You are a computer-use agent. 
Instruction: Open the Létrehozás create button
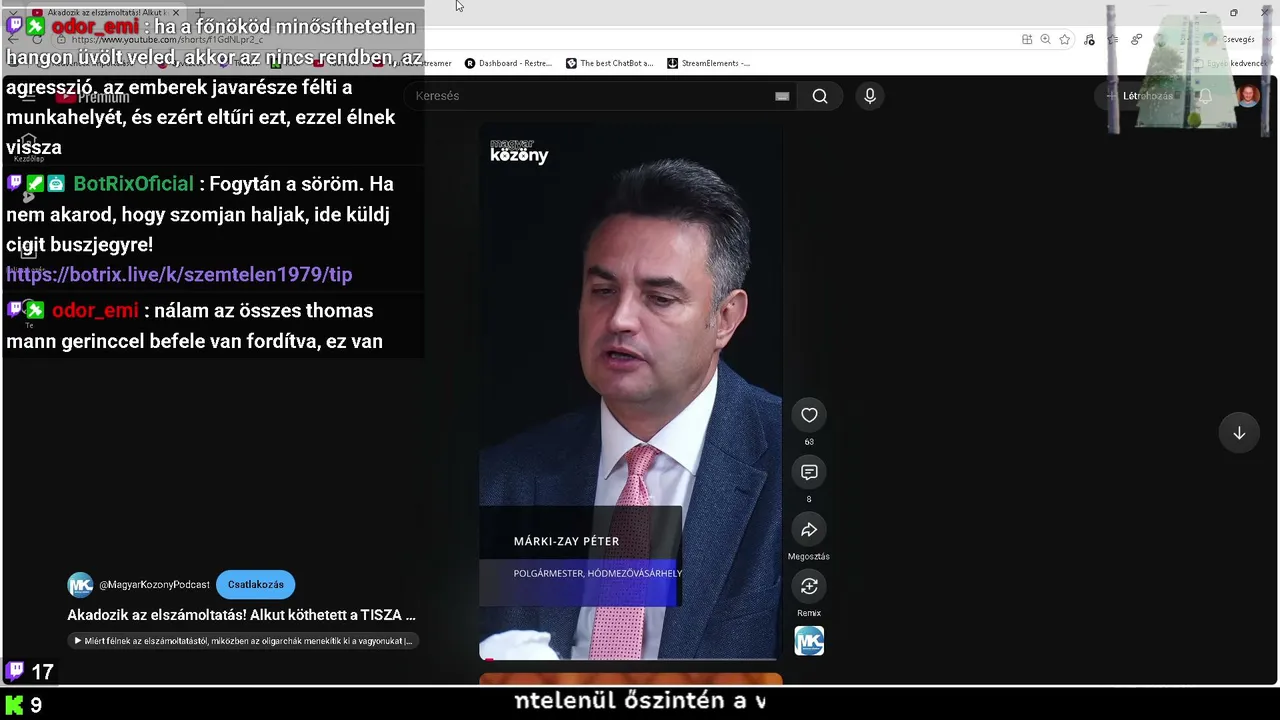pyautogui.click(x=1138, y=96)
